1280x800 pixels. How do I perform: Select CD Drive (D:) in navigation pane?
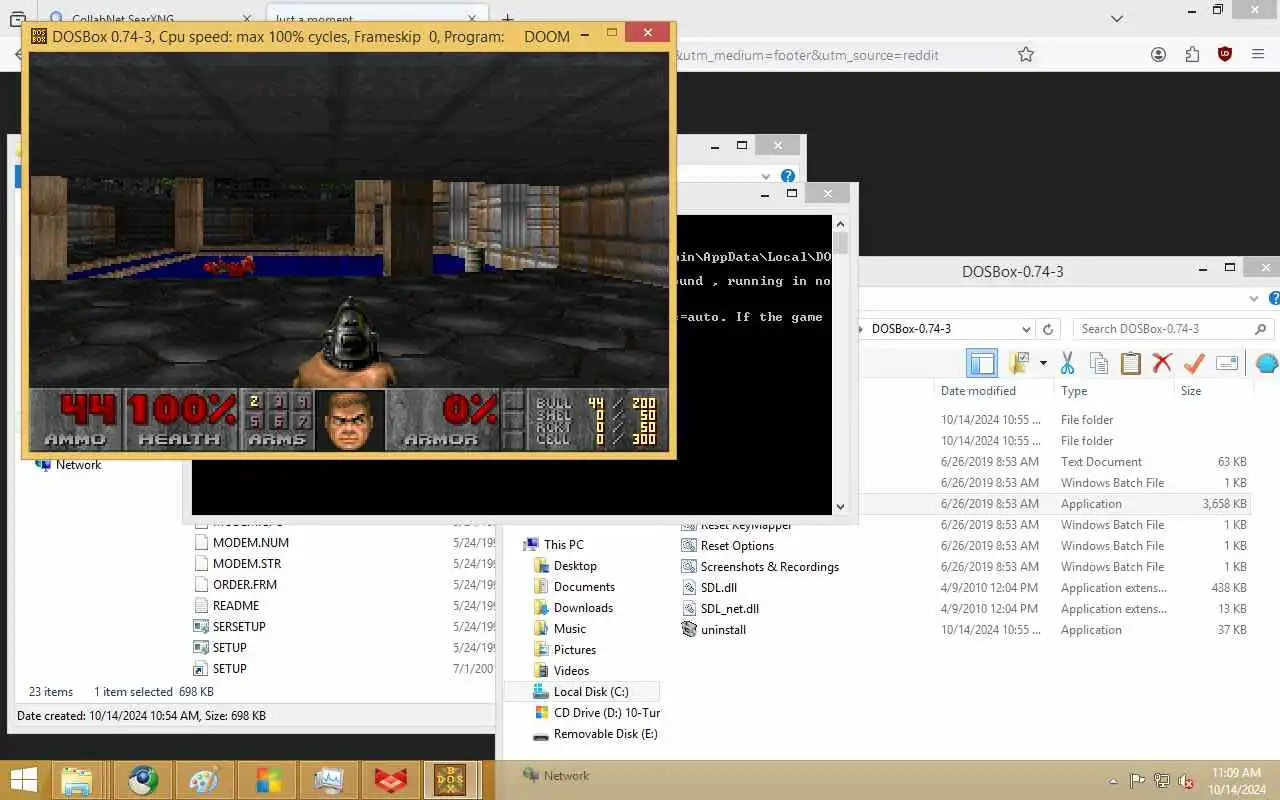point(597,713)
